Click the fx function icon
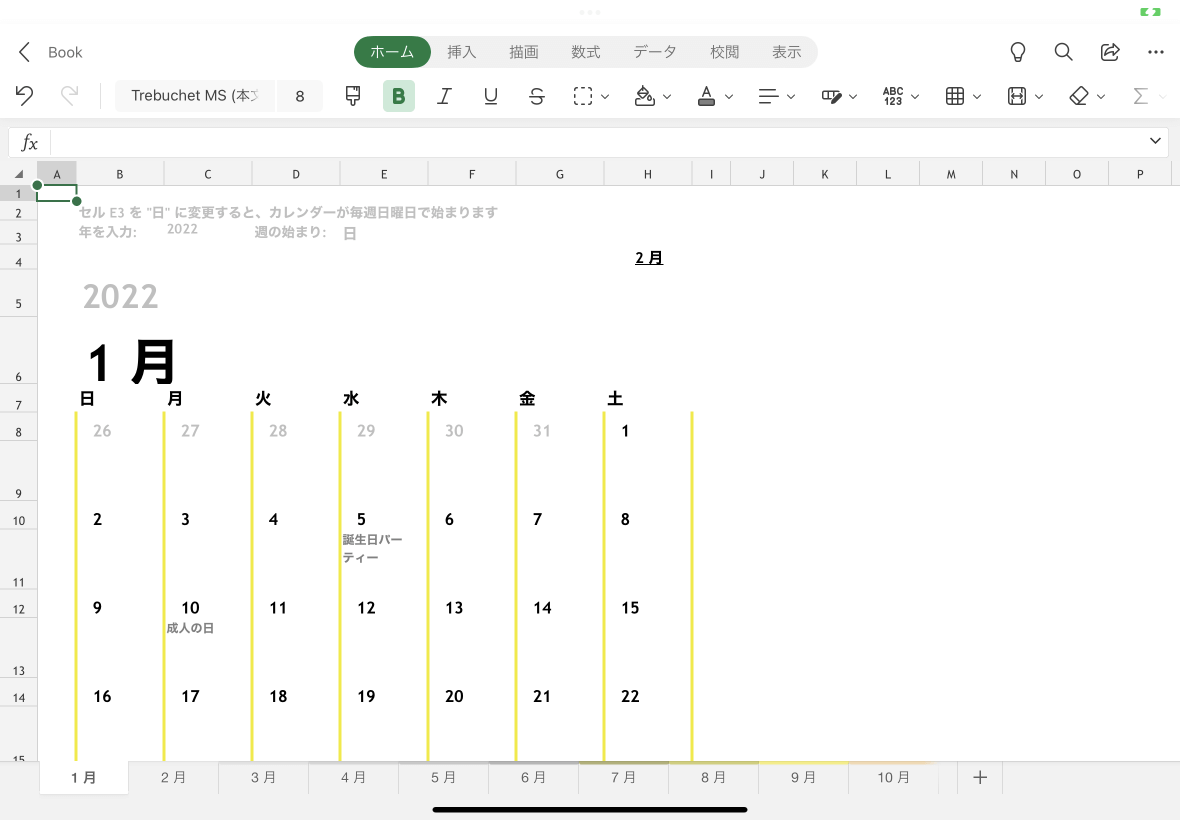 [x=29, y=142]
